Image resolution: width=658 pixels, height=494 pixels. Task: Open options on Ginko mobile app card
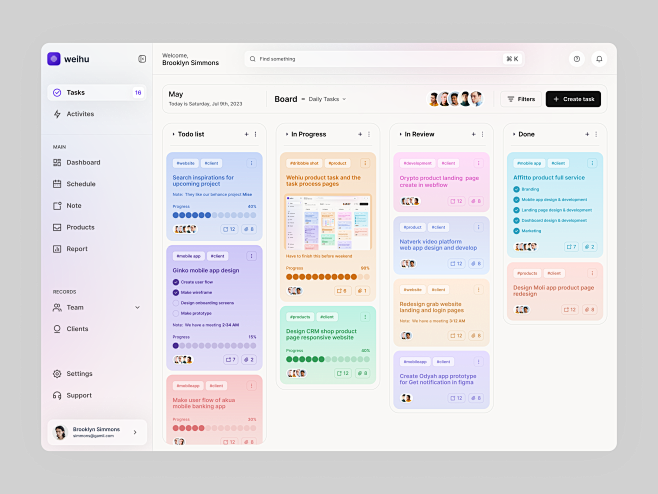251,256
